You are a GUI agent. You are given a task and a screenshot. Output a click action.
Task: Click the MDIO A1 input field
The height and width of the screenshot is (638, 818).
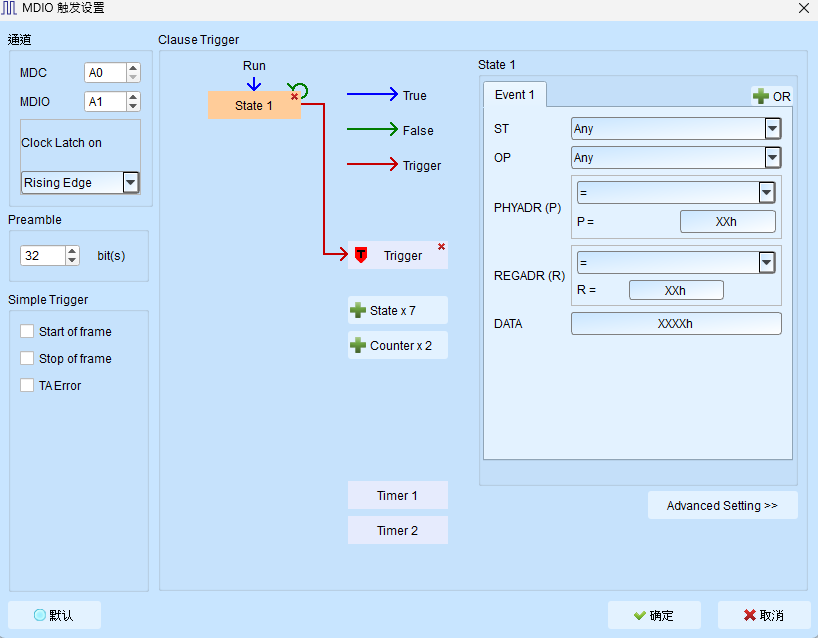(x=105, y=102)
